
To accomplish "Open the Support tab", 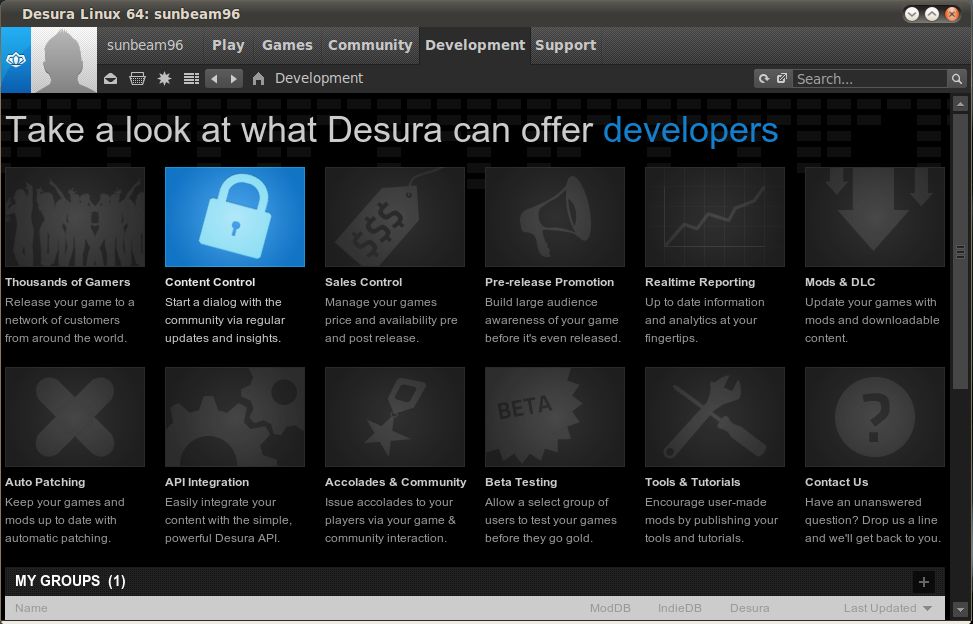I will click(565, 45).
